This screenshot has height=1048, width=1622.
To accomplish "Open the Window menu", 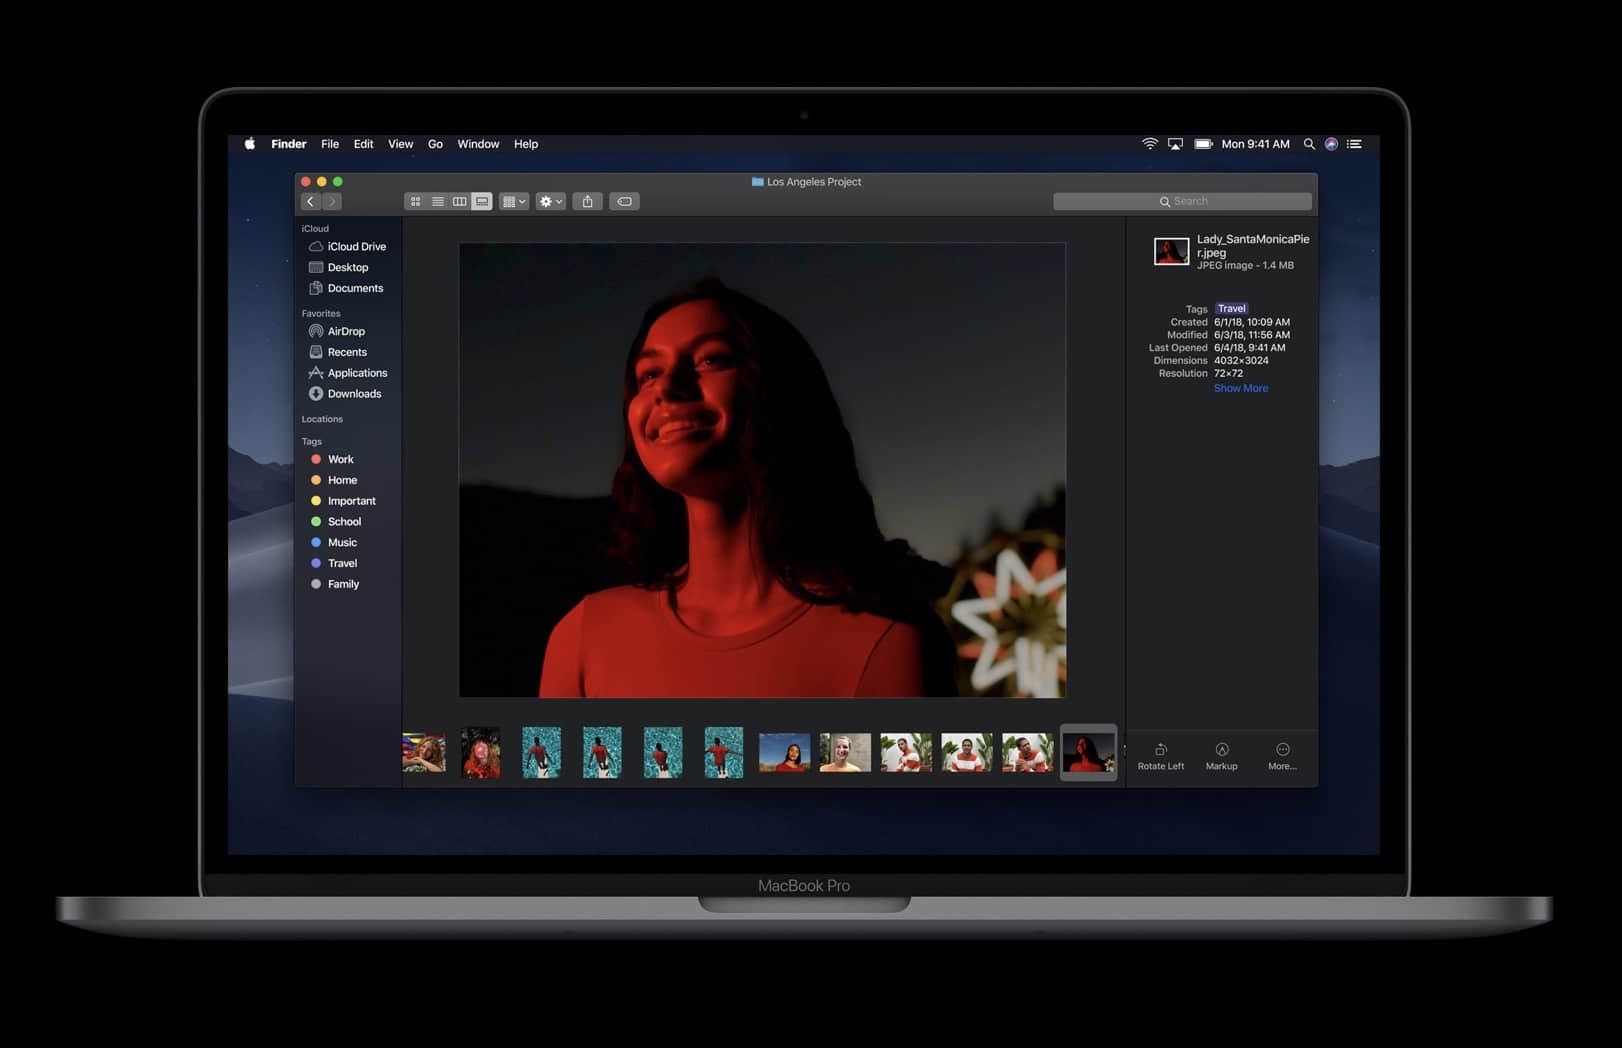I will 478,144.
